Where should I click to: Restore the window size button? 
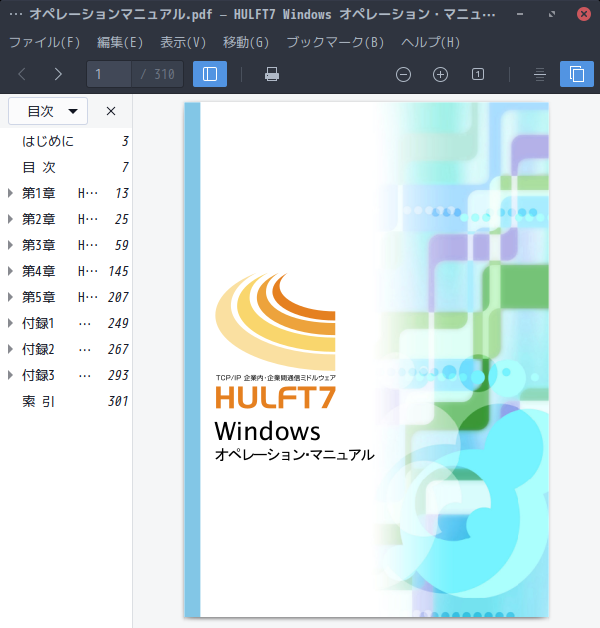click(552, 14)
